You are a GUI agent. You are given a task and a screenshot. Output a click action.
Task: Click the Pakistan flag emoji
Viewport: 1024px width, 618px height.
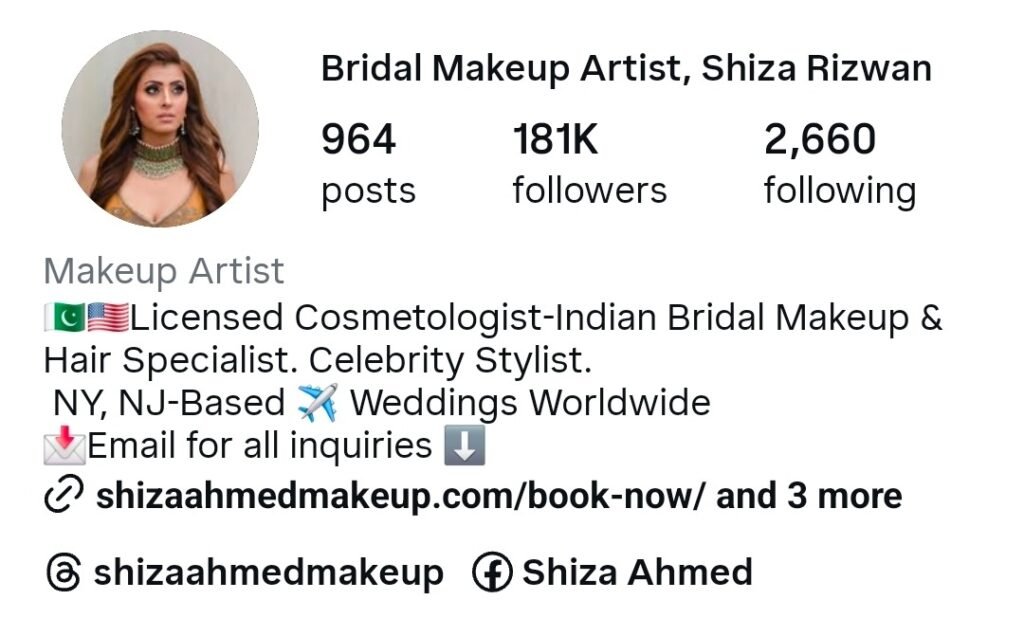pyautogui.click(x=65, y=318)
